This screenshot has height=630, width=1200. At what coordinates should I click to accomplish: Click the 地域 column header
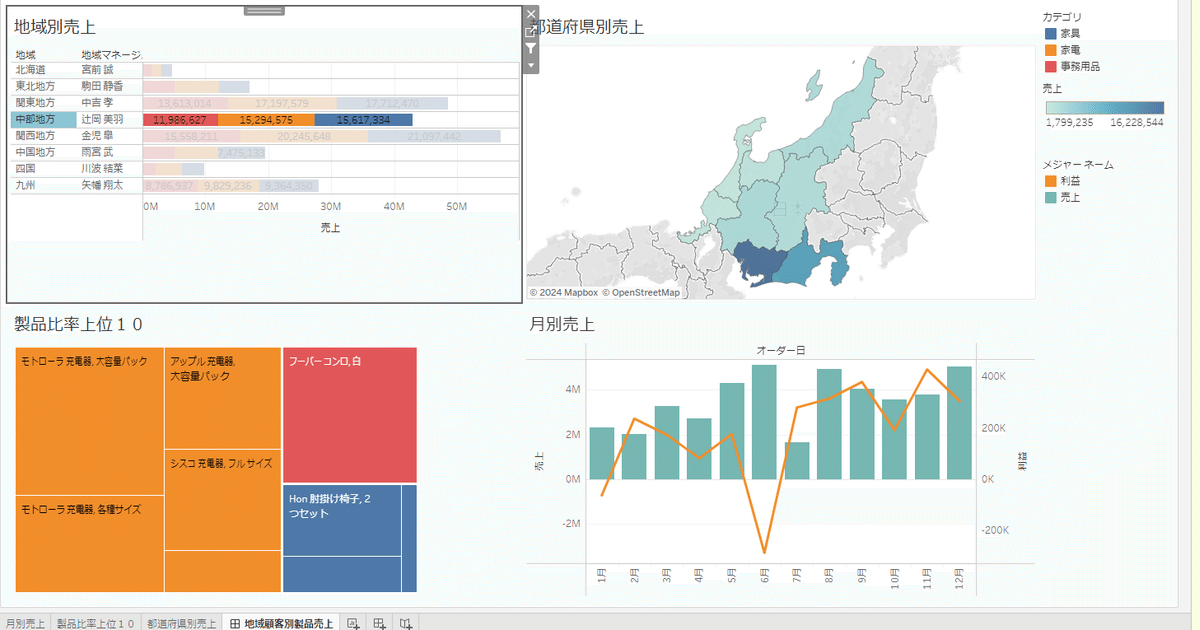[25, 54]
